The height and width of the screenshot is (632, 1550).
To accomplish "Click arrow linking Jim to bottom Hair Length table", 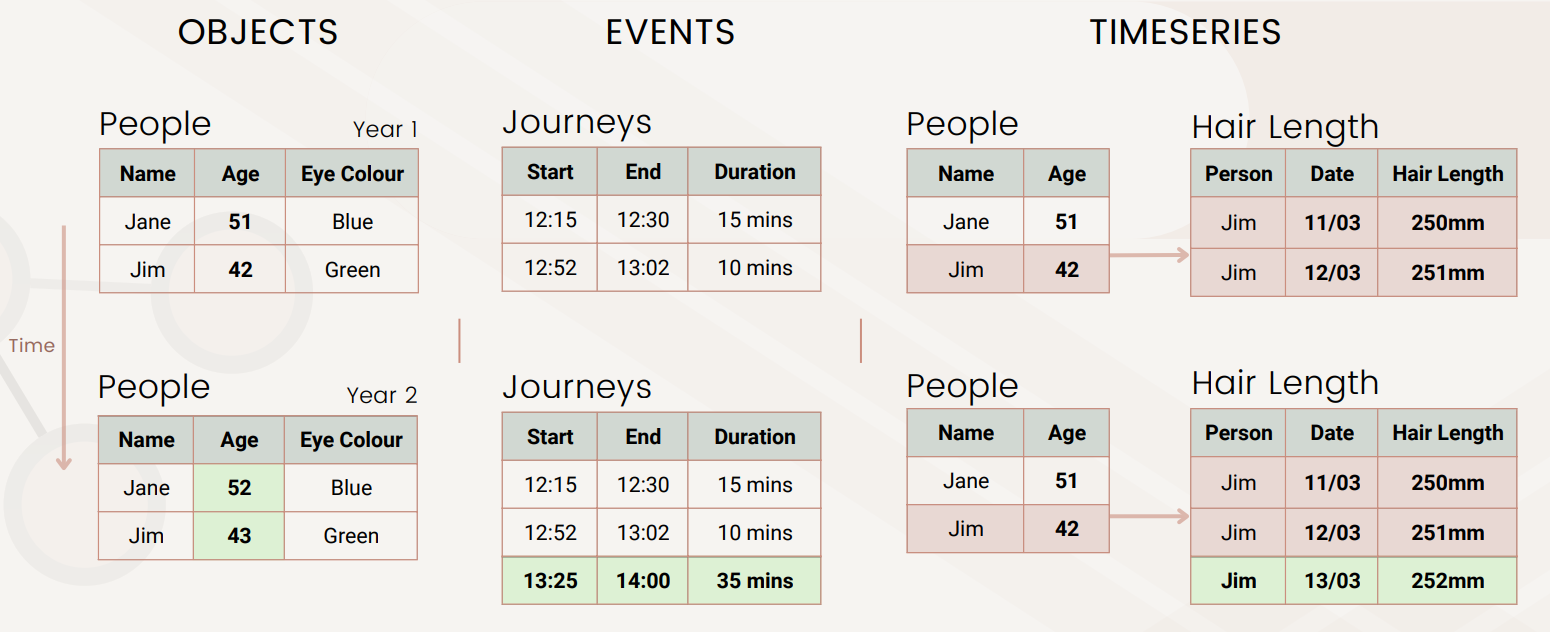I will click(1150, 516).
